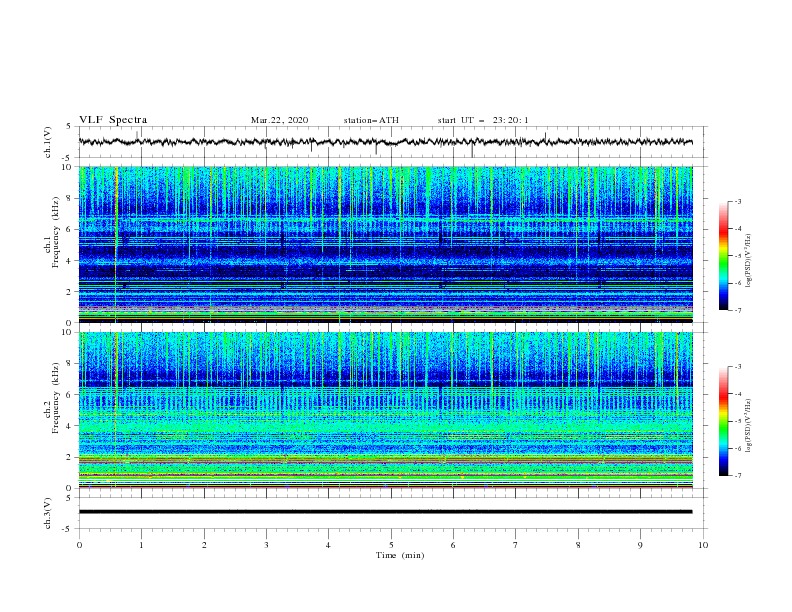Viewport: 792px width, 612px height.
Task: Click the log(PSD) label beside ch.2 color bar
Action: click(x=748, y=426)
